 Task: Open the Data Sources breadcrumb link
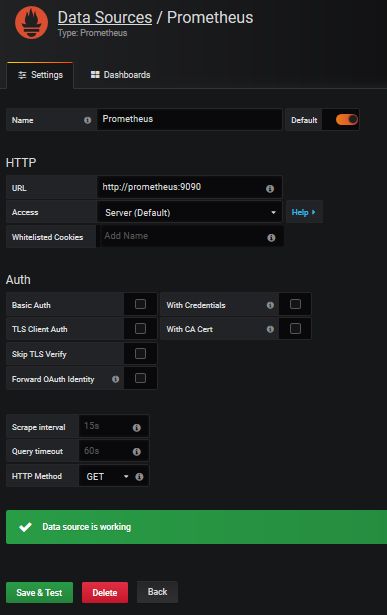105,17
